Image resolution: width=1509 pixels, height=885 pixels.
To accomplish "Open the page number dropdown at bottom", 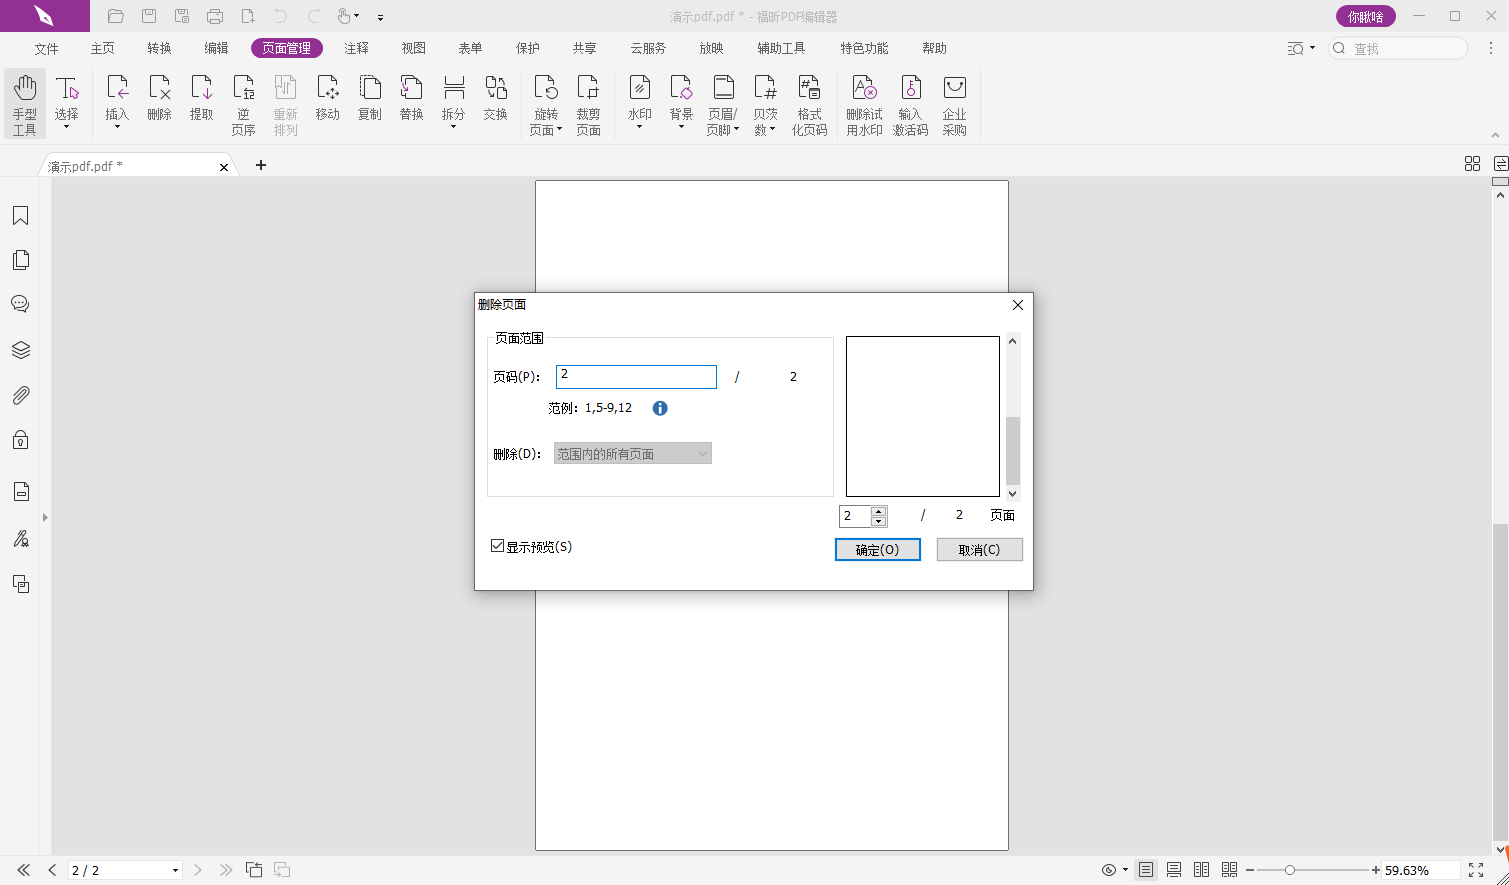I will [x=175, y=870].
